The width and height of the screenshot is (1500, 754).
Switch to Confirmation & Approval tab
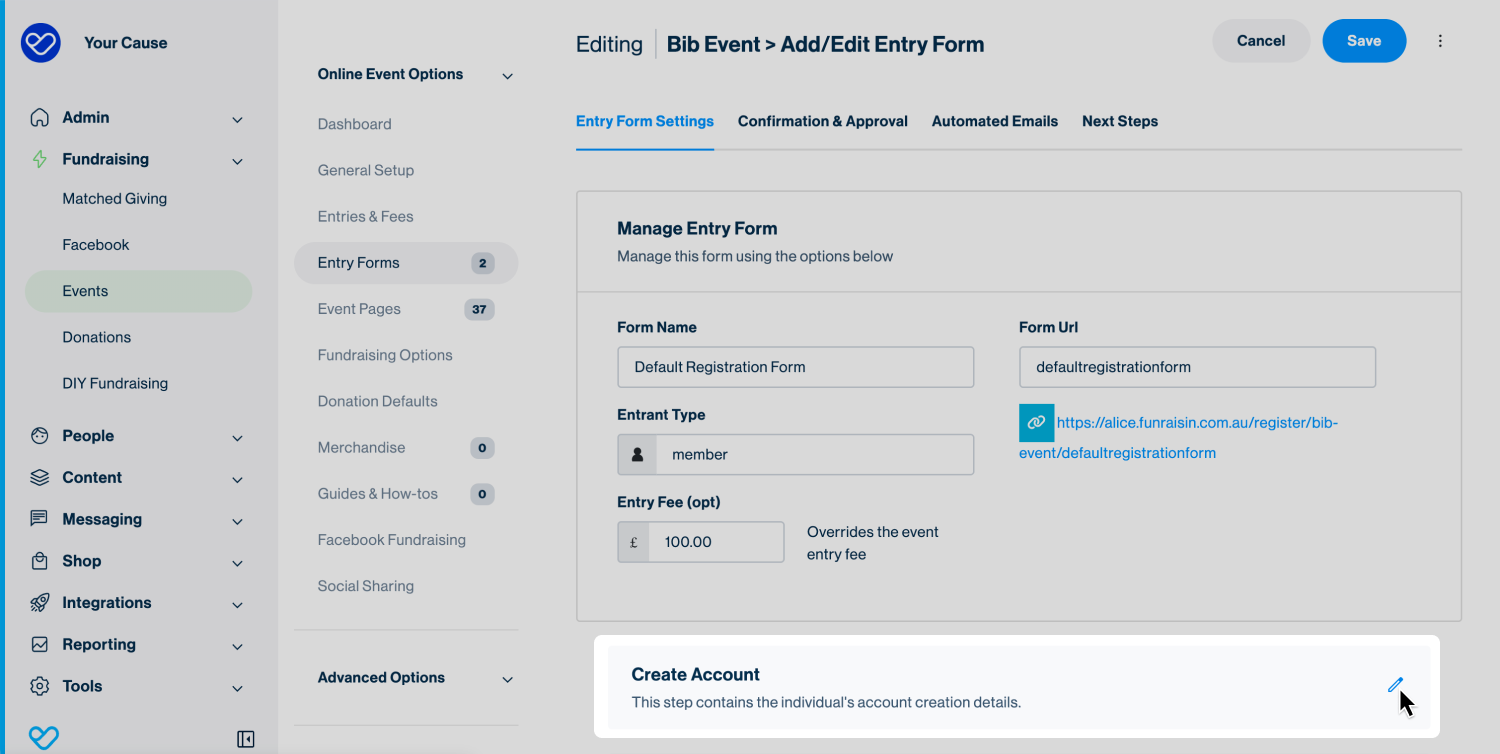(822, 121)
